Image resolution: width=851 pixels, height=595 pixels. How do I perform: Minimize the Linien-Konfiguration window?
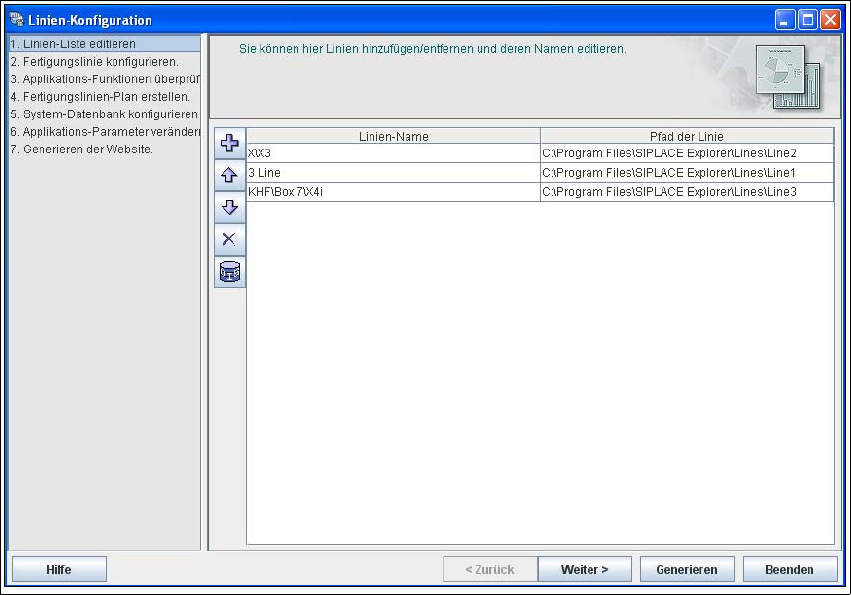[x=784, y=20]
